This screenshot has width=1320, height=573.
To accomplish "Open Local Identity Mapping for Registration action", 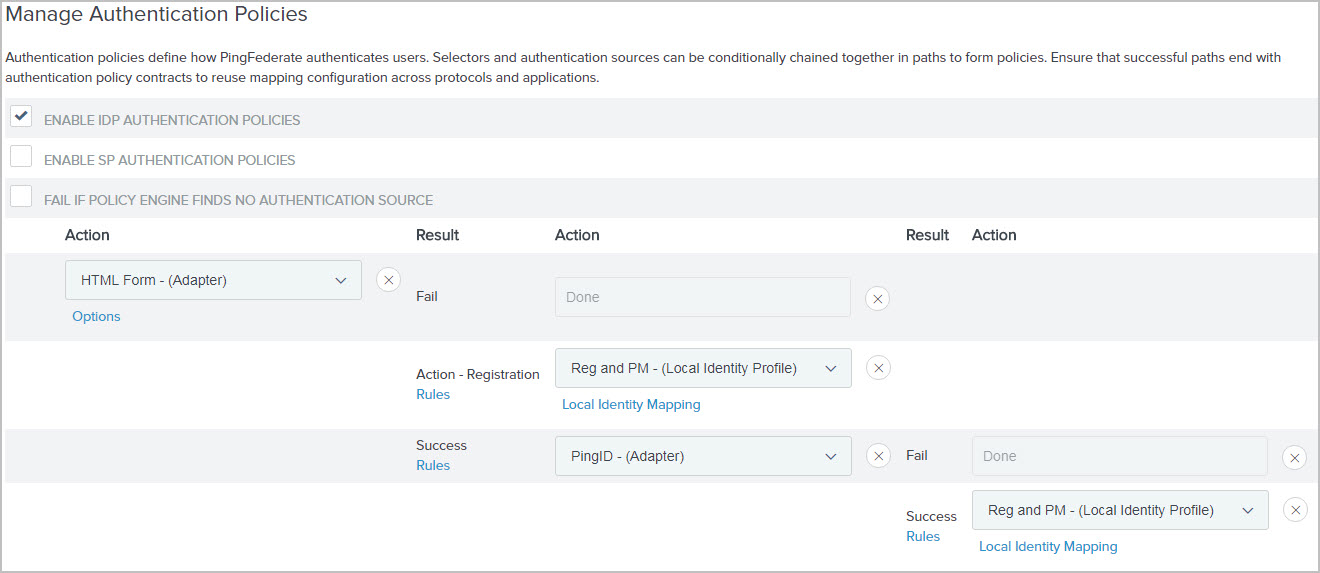I will (x=631, y=404).
